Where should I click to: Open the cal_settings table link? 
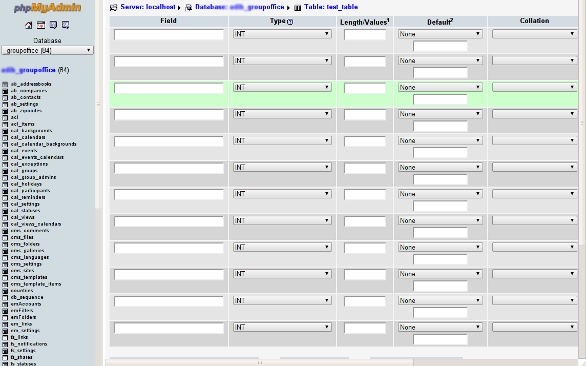pos(25,204)
